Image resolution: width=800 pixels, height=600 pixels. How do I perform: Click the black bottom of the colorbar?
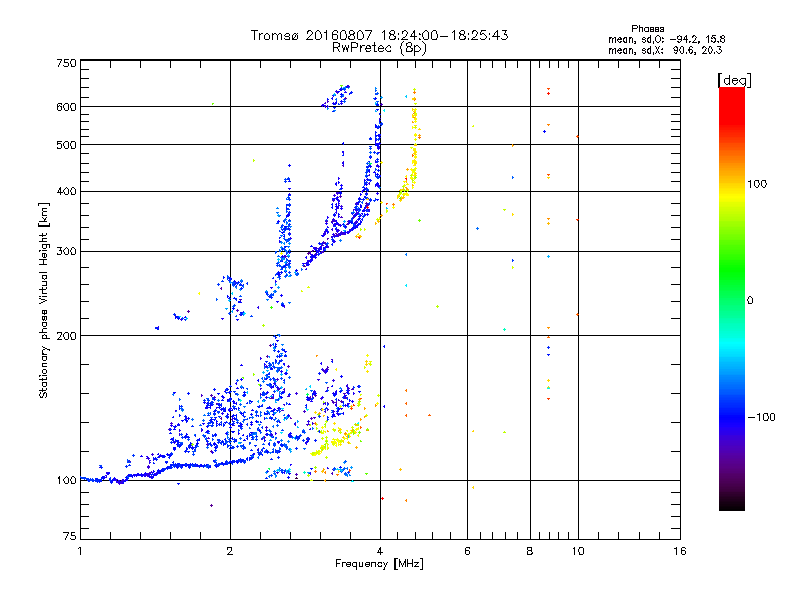point(732,503)
